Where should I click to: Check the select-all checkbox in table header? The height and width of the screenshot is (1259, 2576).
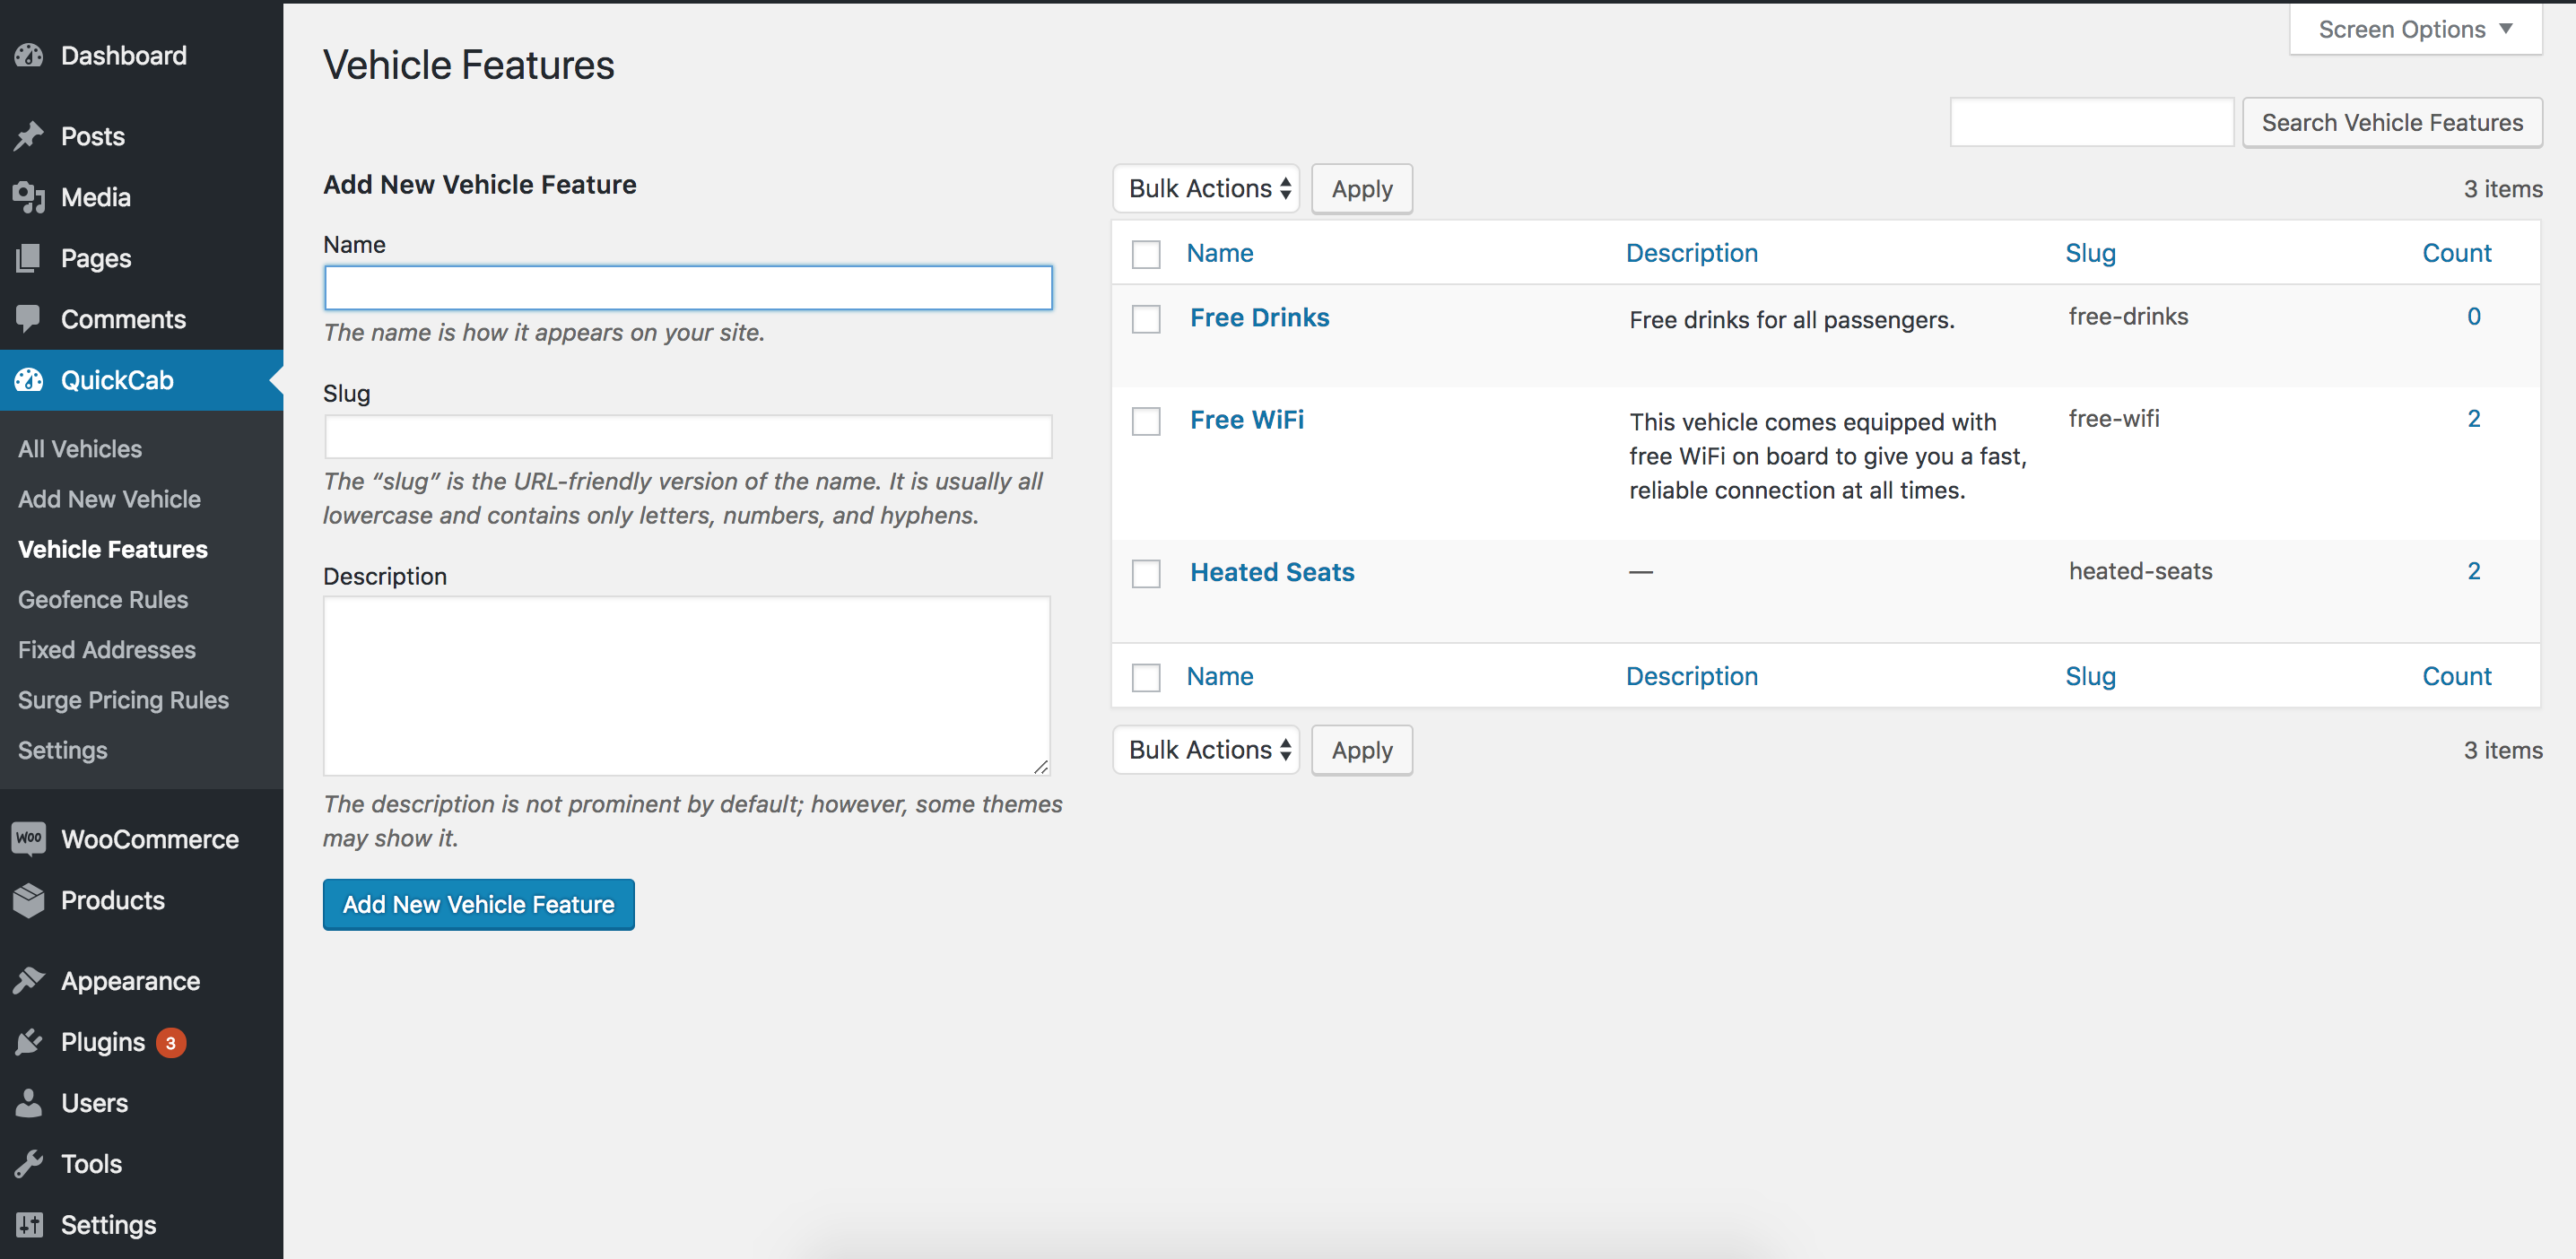click(x=1146, y=254)
